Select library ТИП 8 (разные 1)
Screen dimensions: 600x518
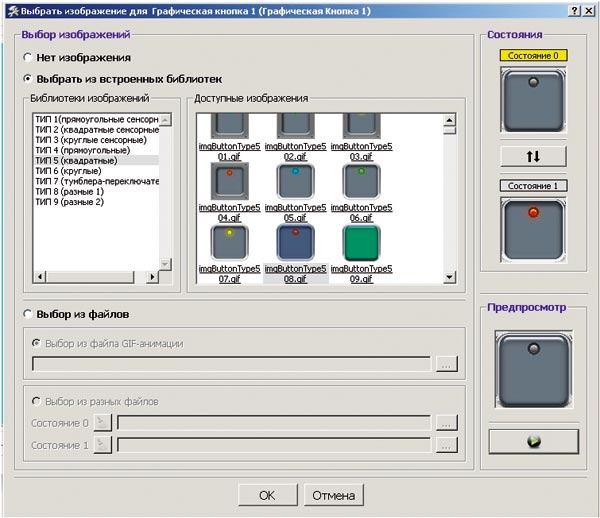pos(96,192)
